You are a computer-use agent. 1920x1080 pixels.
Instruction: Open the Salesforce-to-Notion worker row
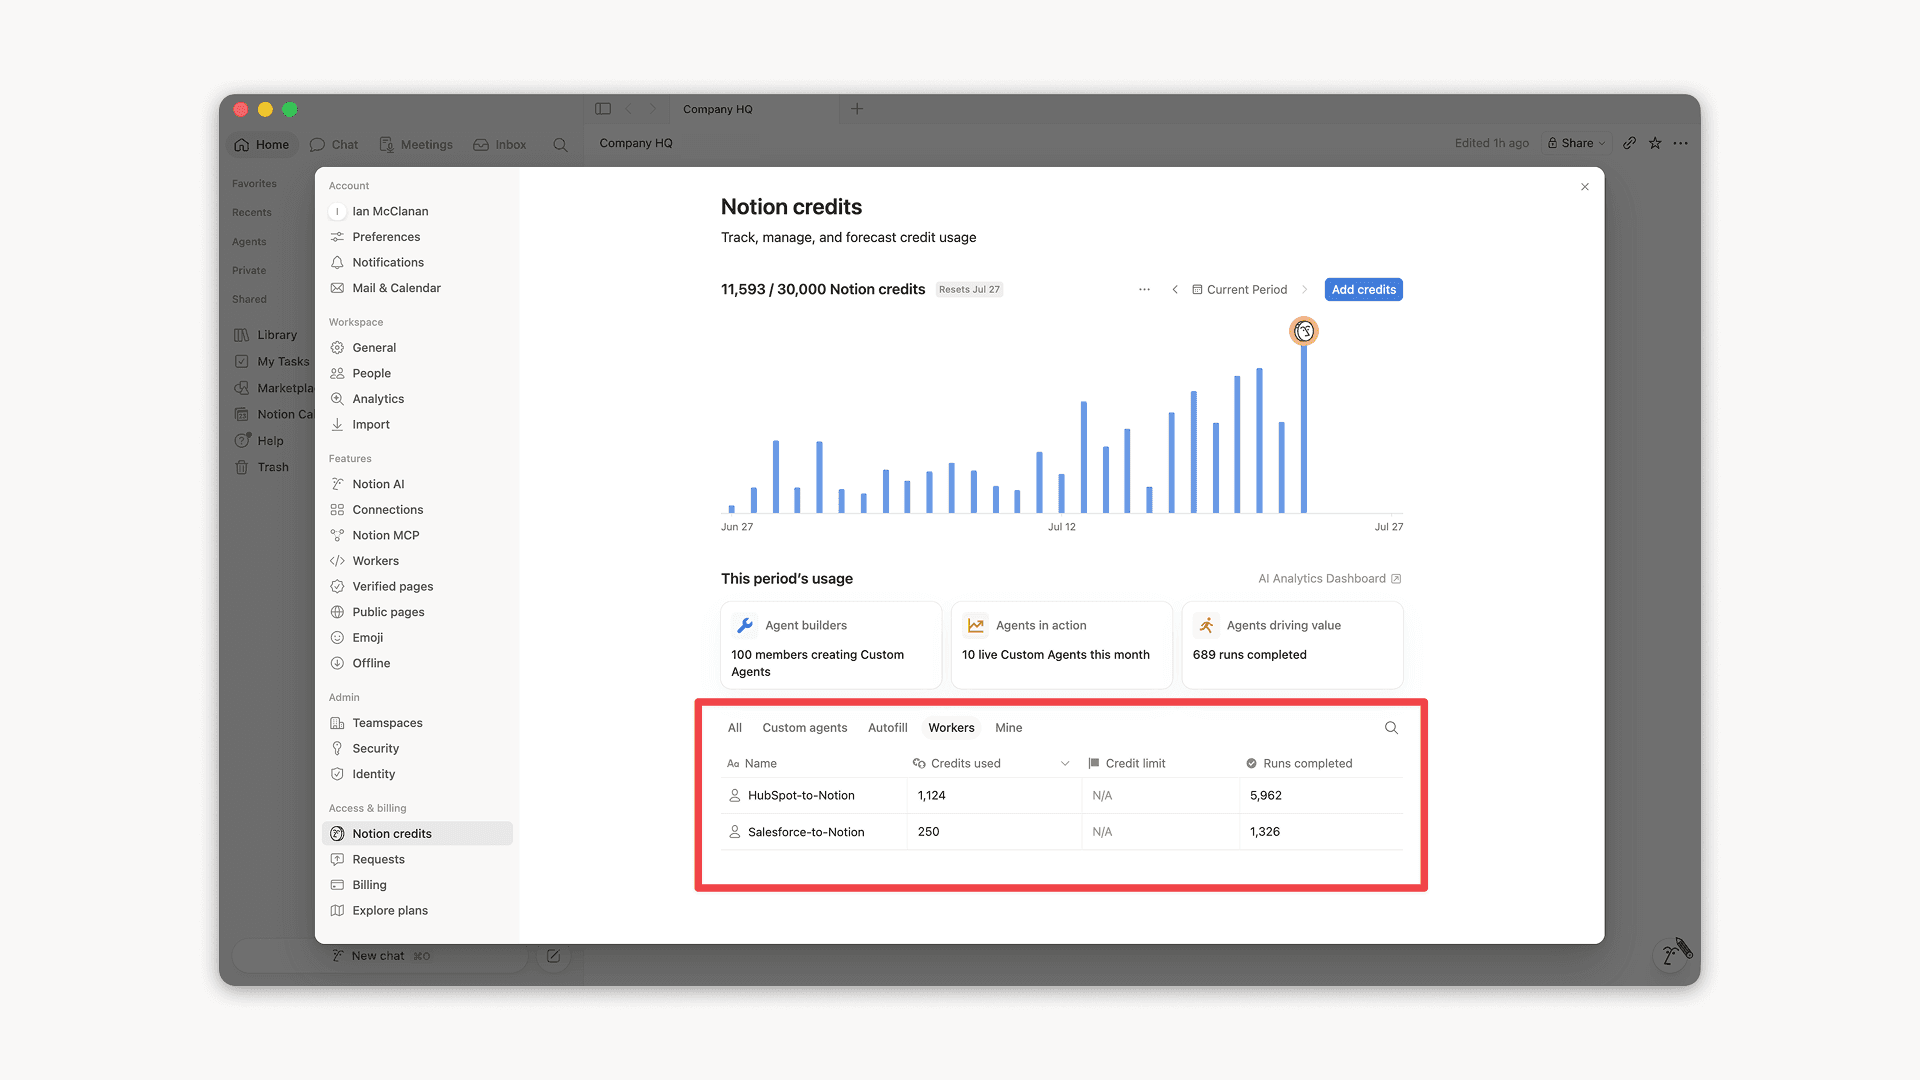coord(1062,832)
